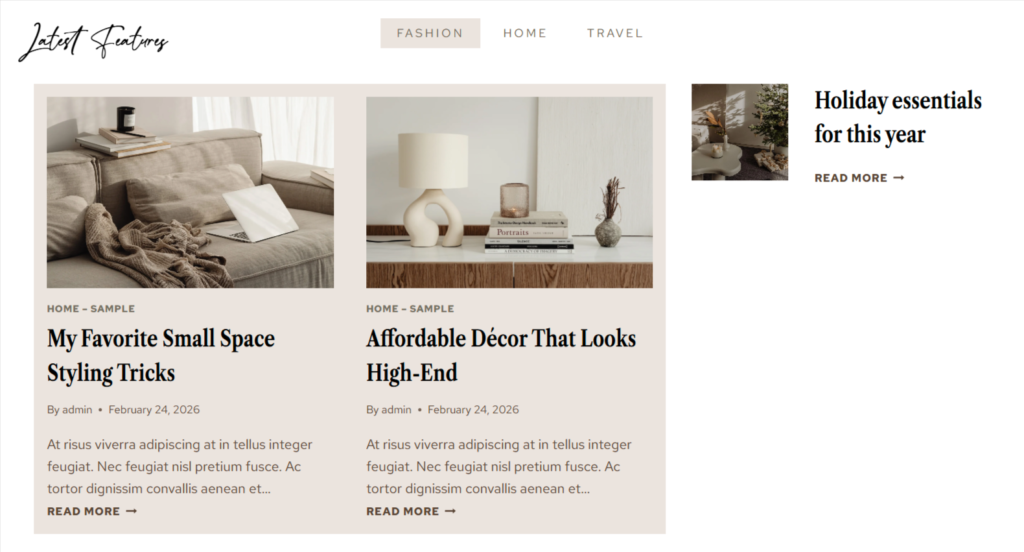Image resolution: width=1024 pixels, height=552 pixels.
Task: Select the Fashion tab
Action: tap(430, 33)
